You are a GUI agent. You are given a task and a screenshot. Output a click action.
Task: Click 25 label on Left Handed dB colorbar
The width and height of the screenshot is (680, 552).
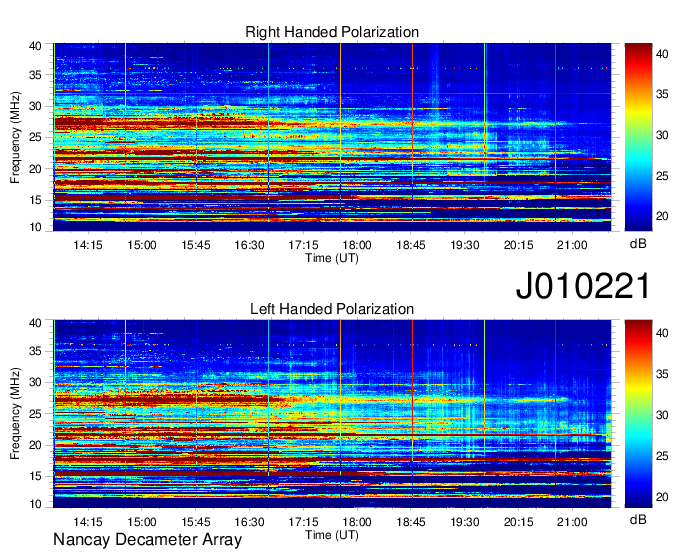click(662, 456)
